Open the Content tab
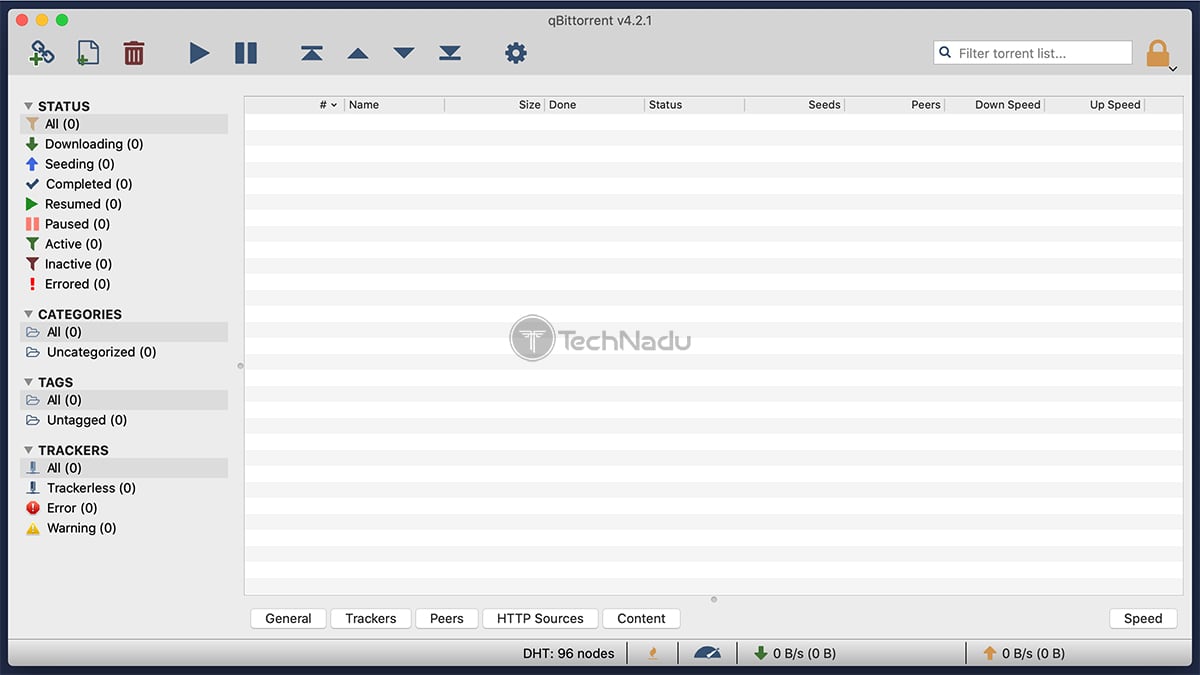 click(641, 619)
